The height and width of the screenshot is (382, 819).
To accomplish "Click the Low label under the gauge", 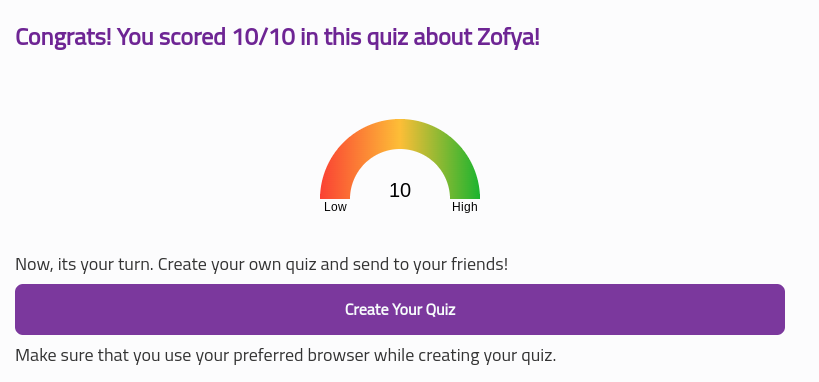I will tap(335, 207).
